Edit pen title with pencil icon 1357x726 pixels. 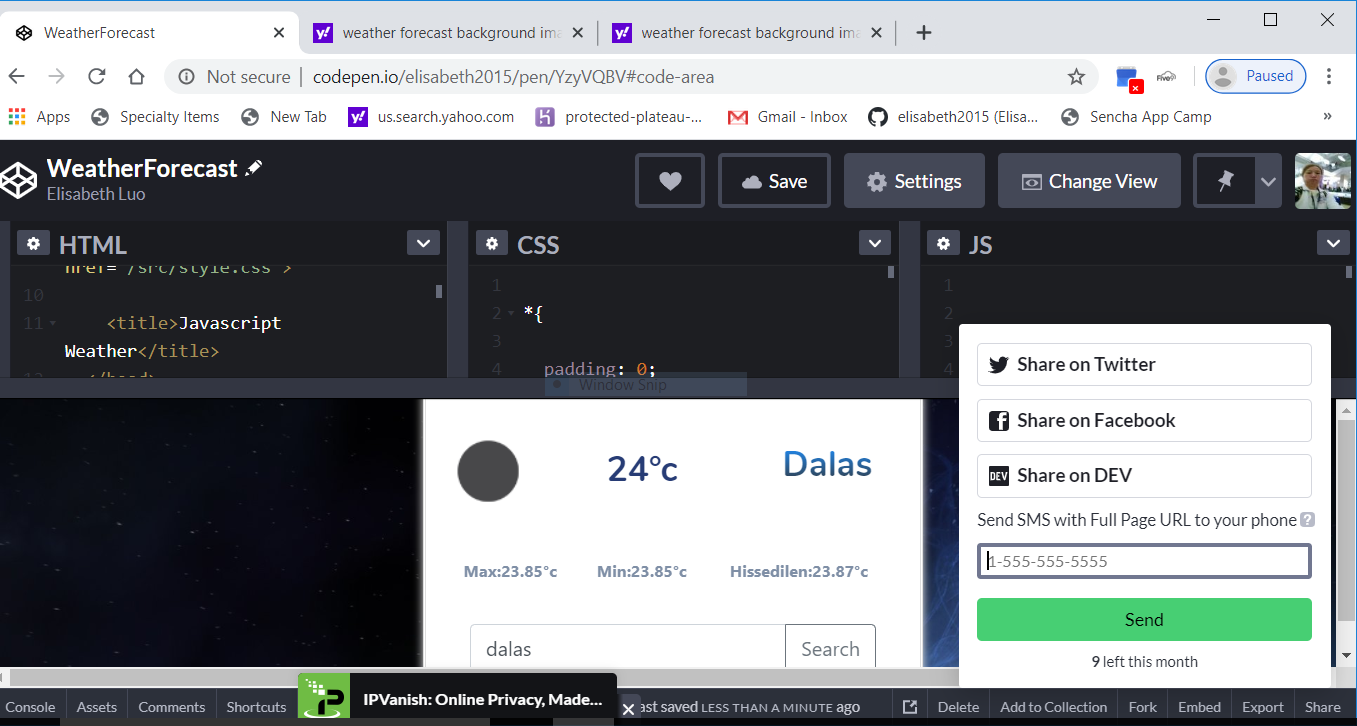254,168
